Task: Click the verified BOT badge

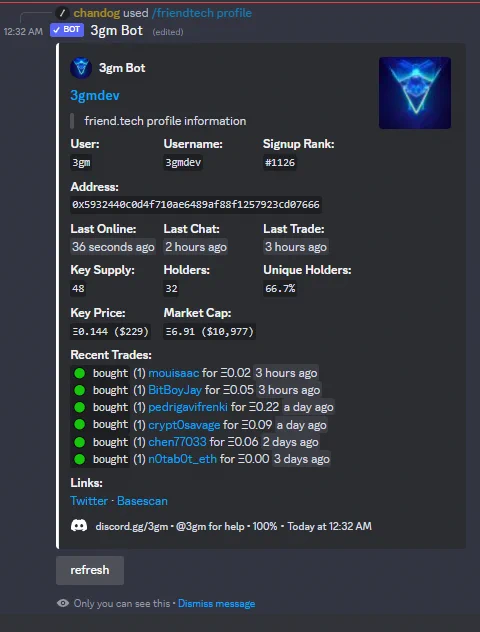Action: (x=67, y=30)
